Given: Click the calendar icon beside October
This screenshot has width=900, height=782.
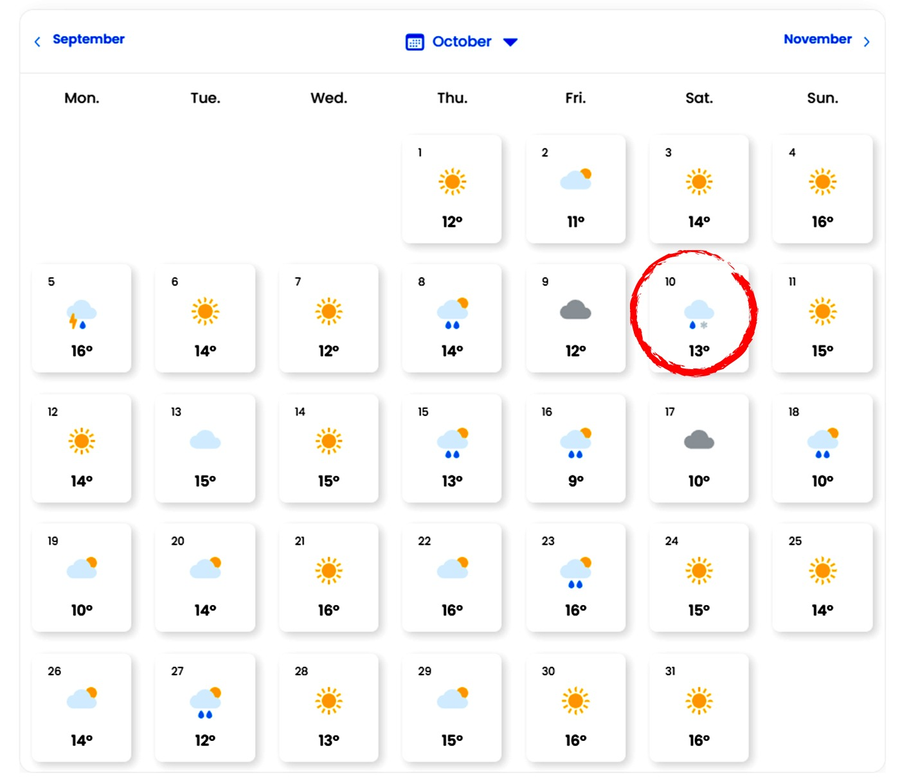Looking at the screenshot, I should pos(414,42).
